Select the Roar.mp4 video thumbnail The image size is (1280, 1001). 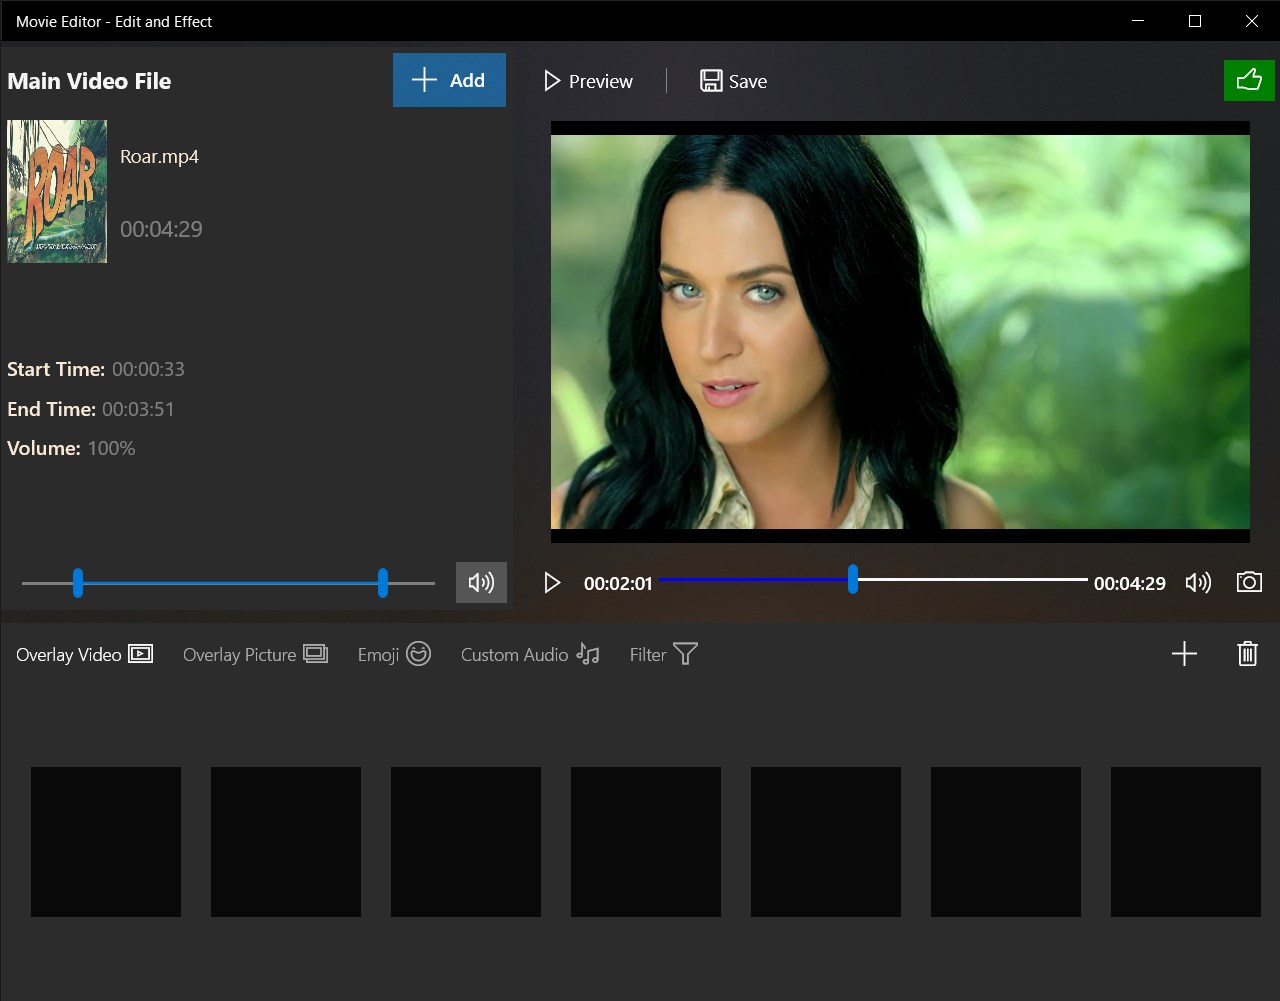pos(57,191)
